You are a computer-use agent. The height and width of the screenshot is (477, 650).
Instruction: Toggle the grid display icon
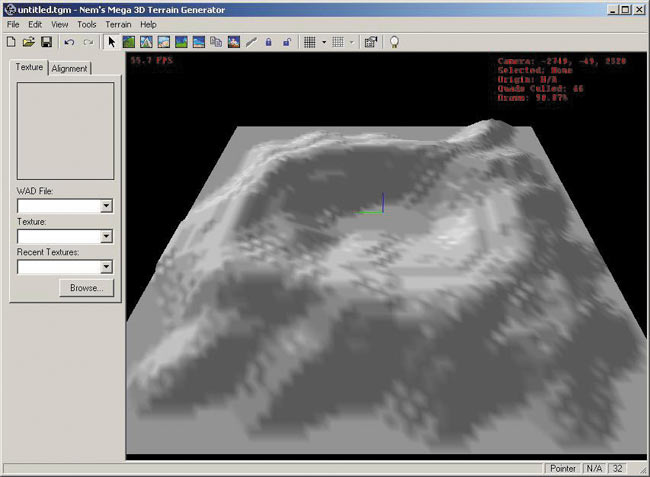310,42
